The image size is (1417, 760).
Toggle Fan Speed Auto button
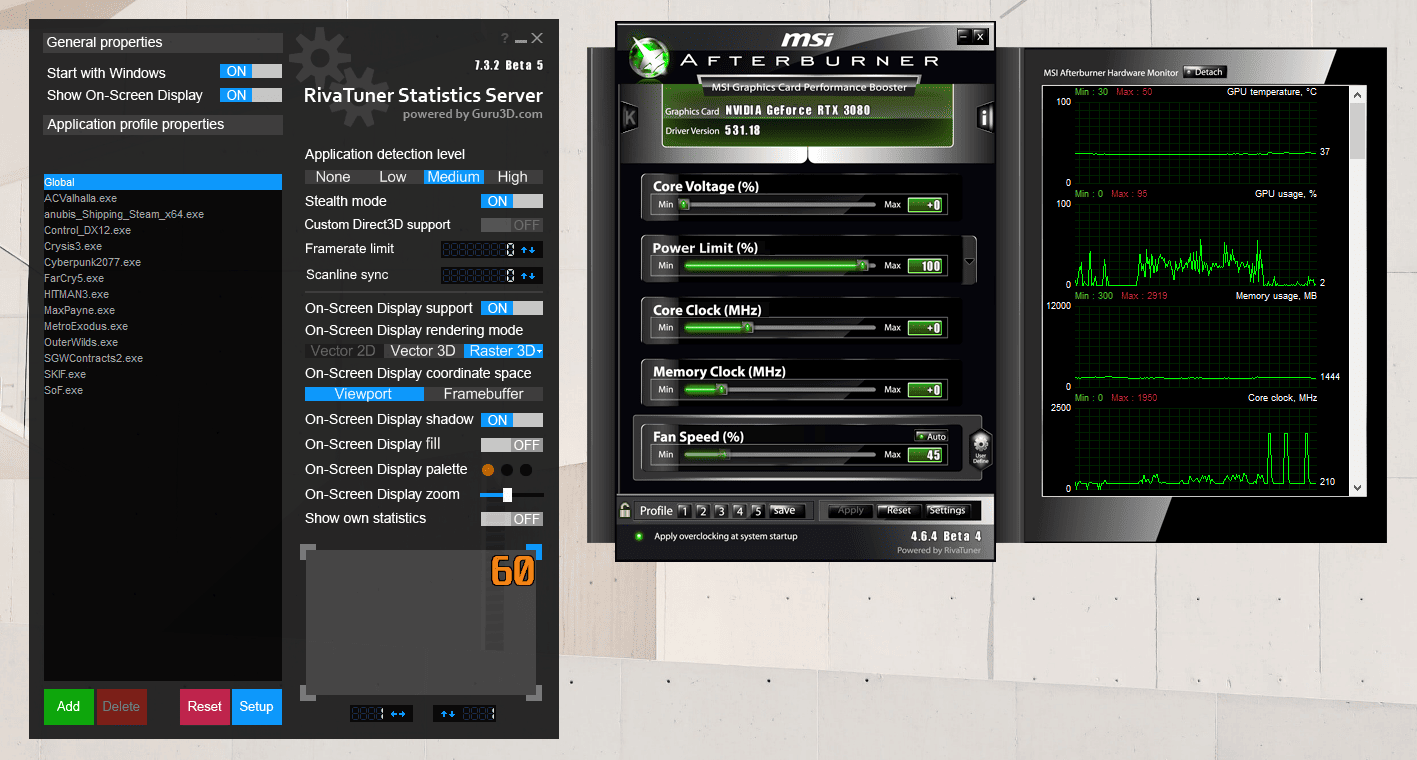click(x=931, y=436)
